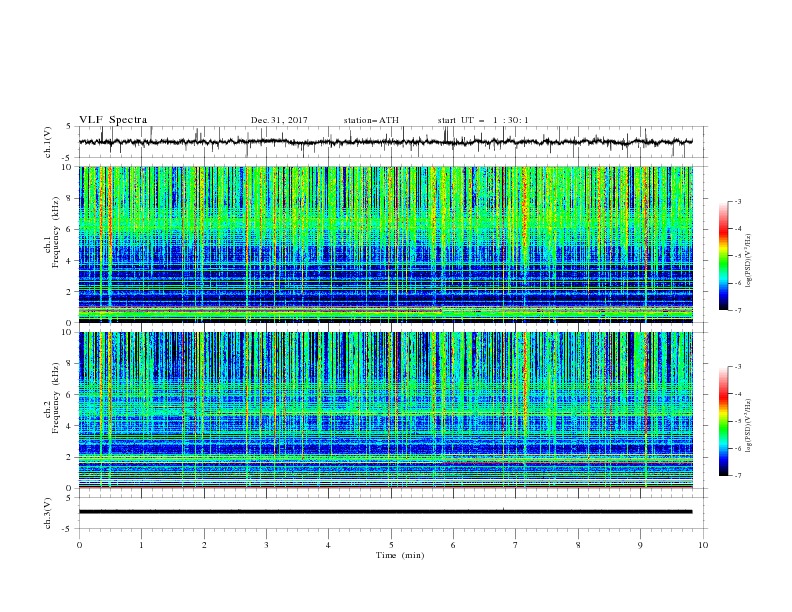Click the 'ch.1(V)' axis label
Viewport: 792px width, 612px height.
[48, 142]
